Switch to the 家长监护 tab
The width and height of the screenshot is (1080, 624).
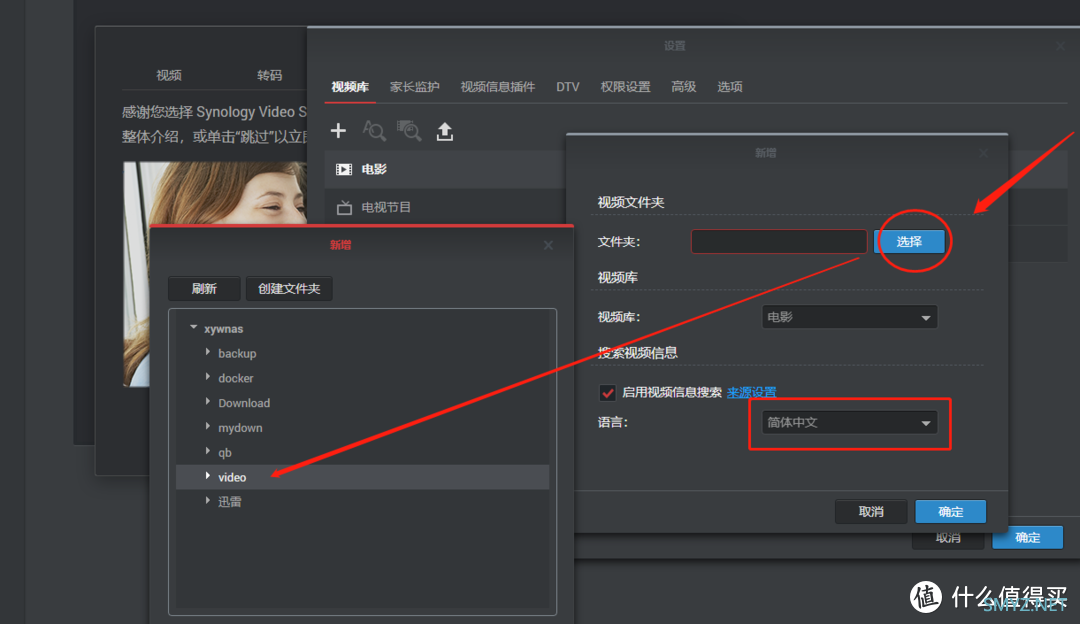pyautogui.click(x=414, y=87)
